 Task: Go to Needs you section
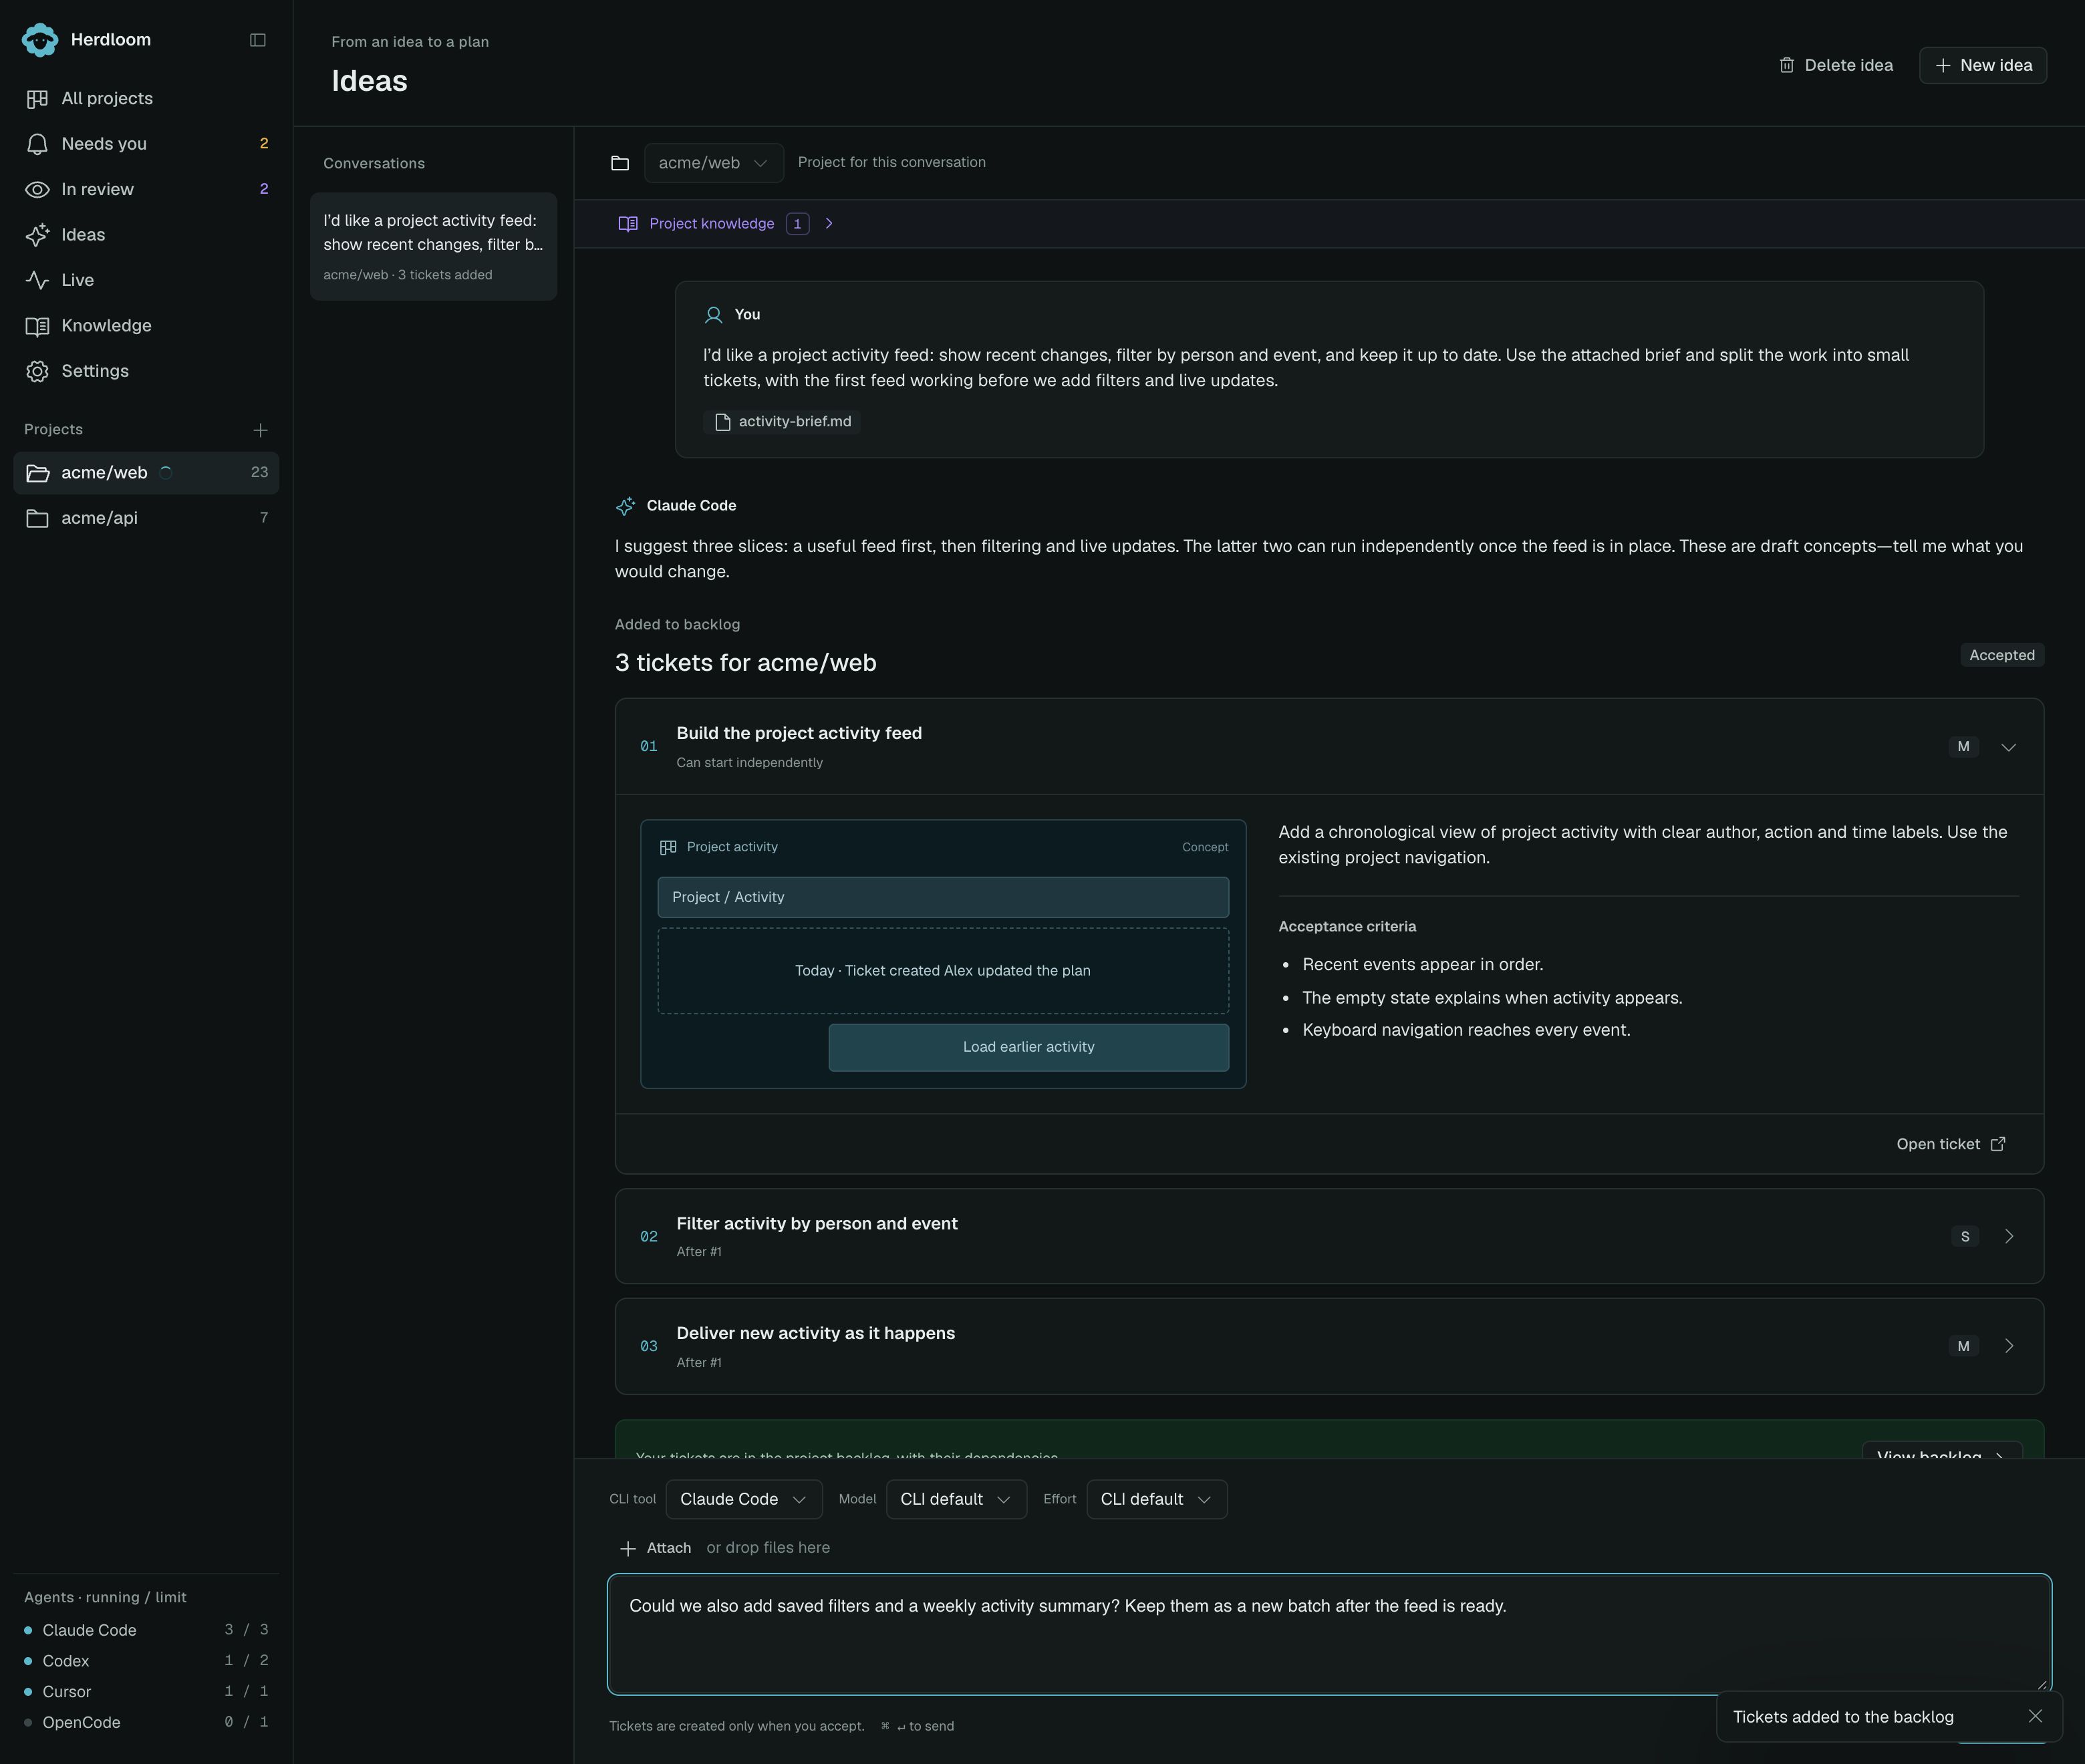pyautogui.click(x=146, y=144)
